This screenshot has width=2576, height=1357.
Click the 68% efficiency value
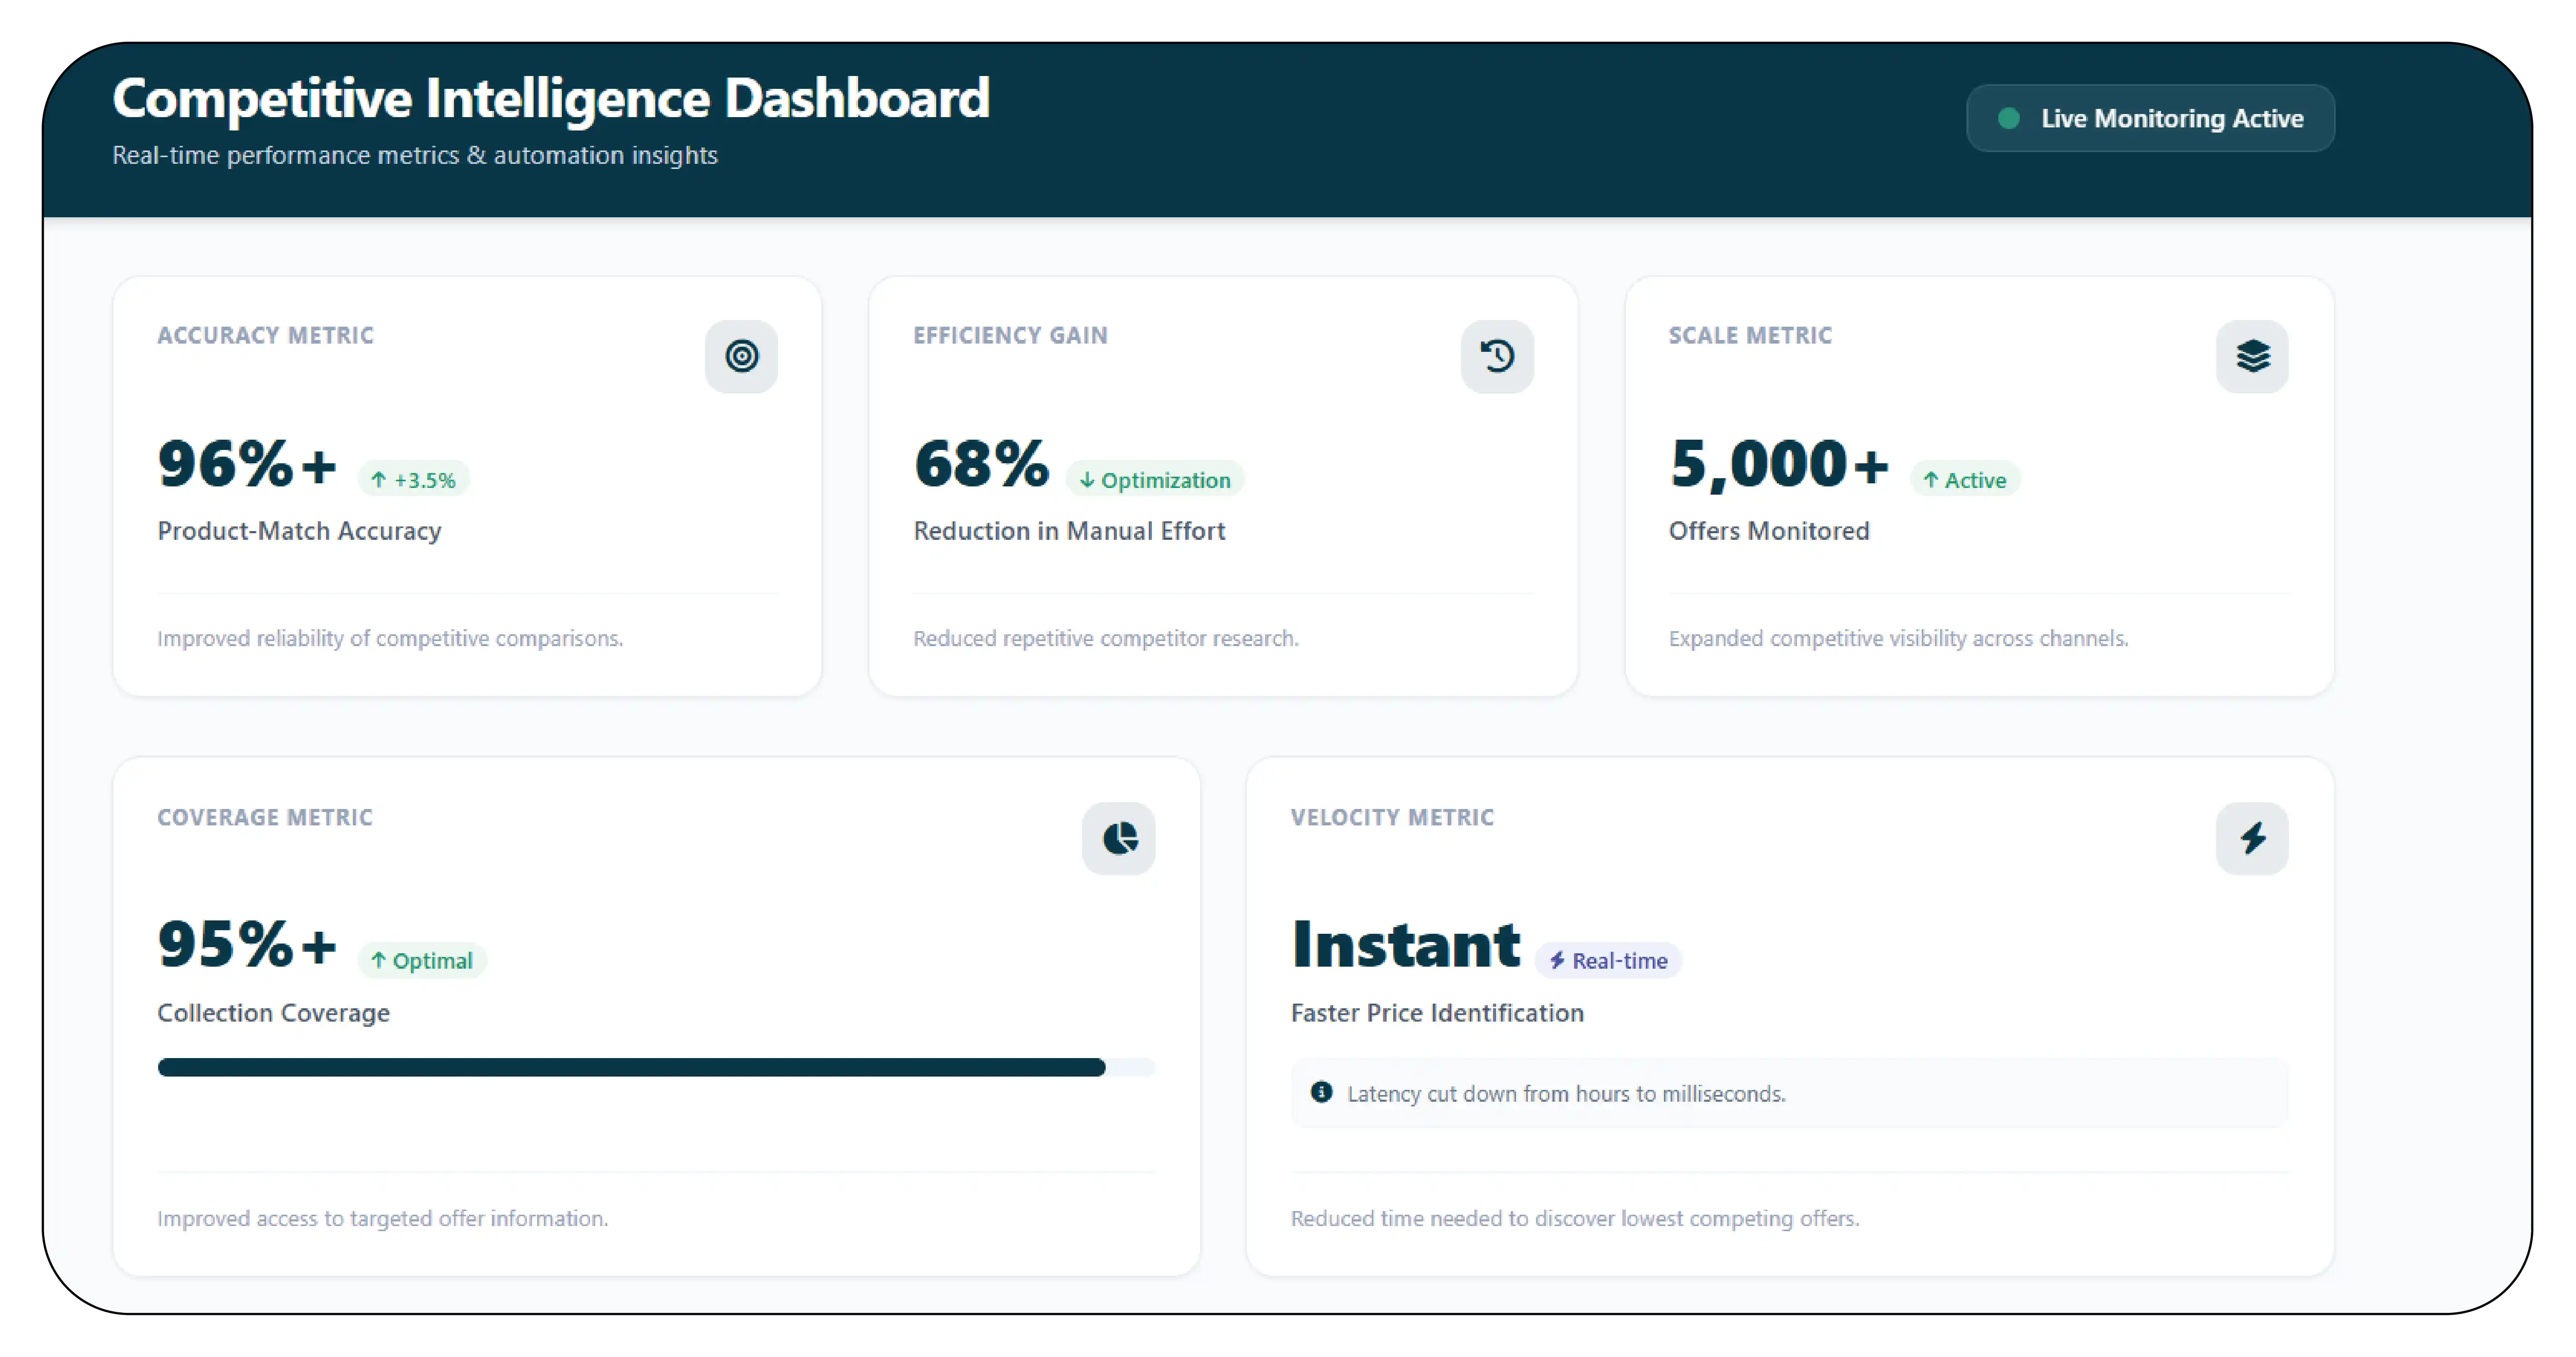coord(981,464)
